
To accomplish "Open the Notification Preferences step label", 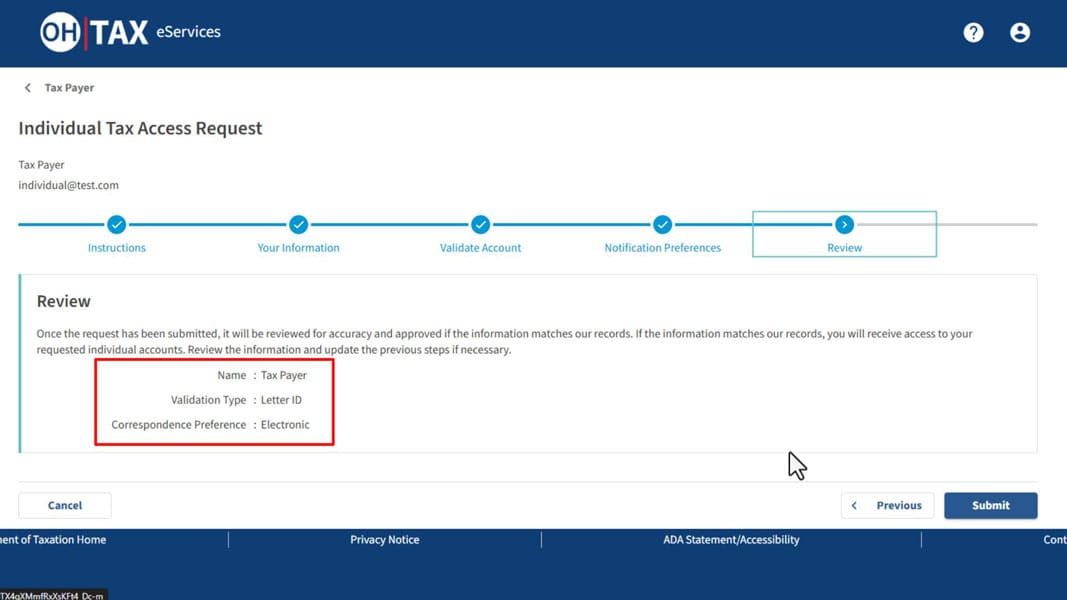I will [662, 248].
